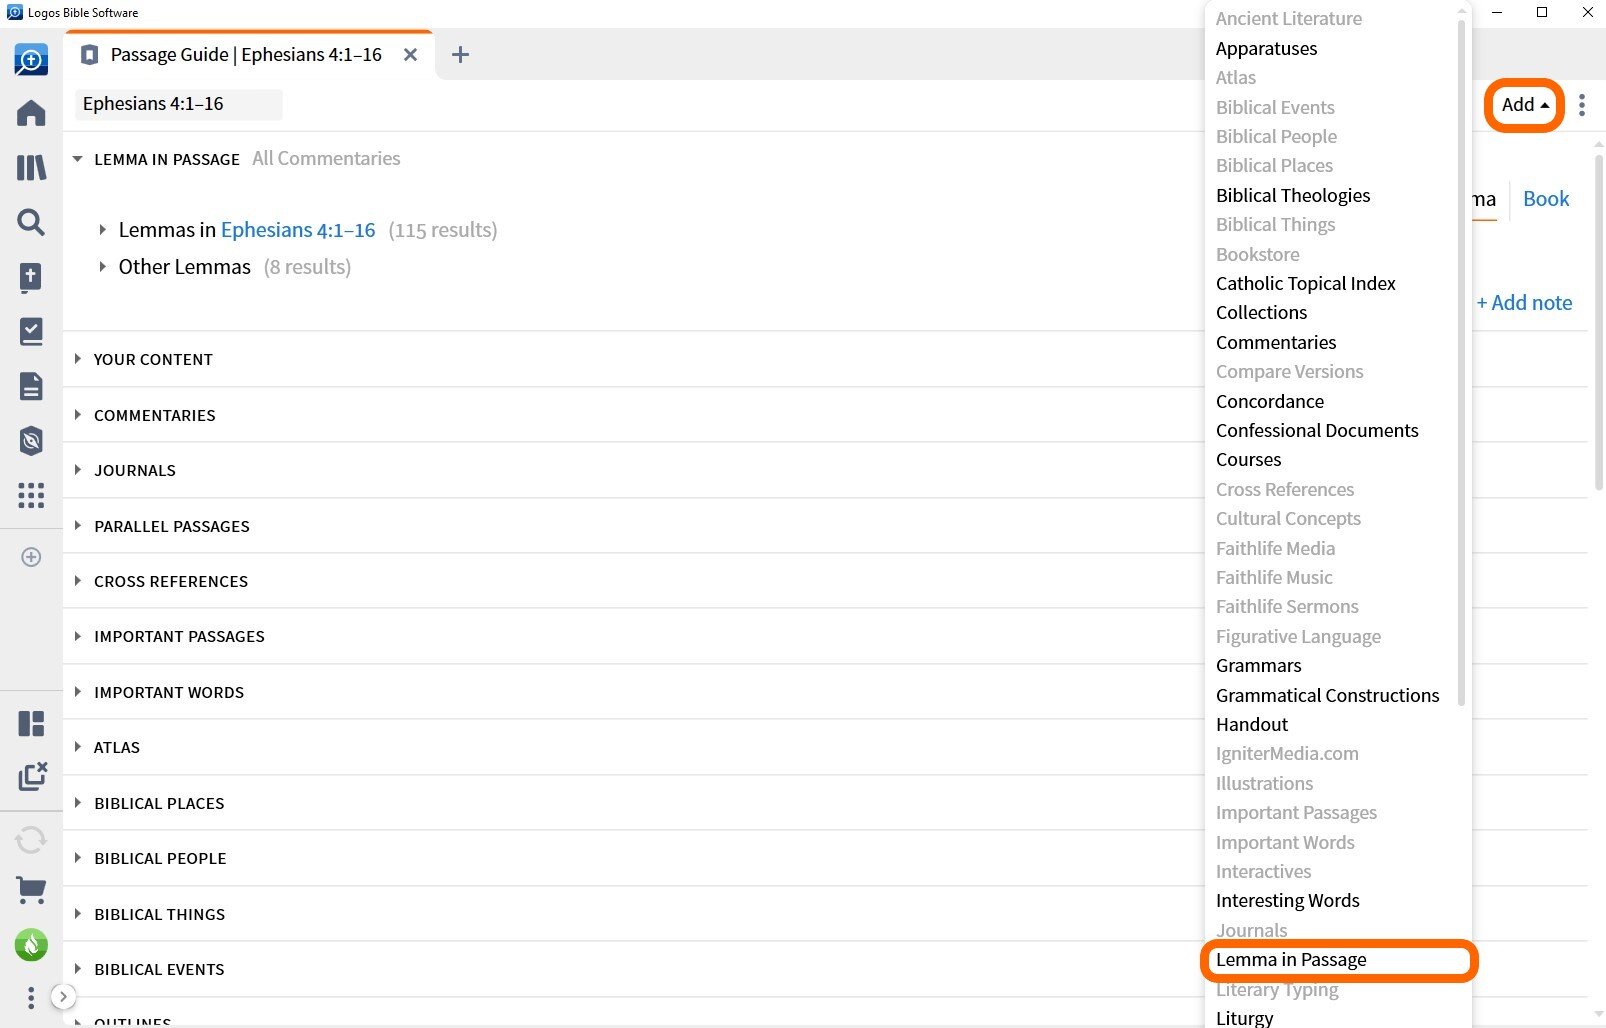The image size is (1606, 1028).
Task: Expand the Your Content section
Action: pos(78,359)
